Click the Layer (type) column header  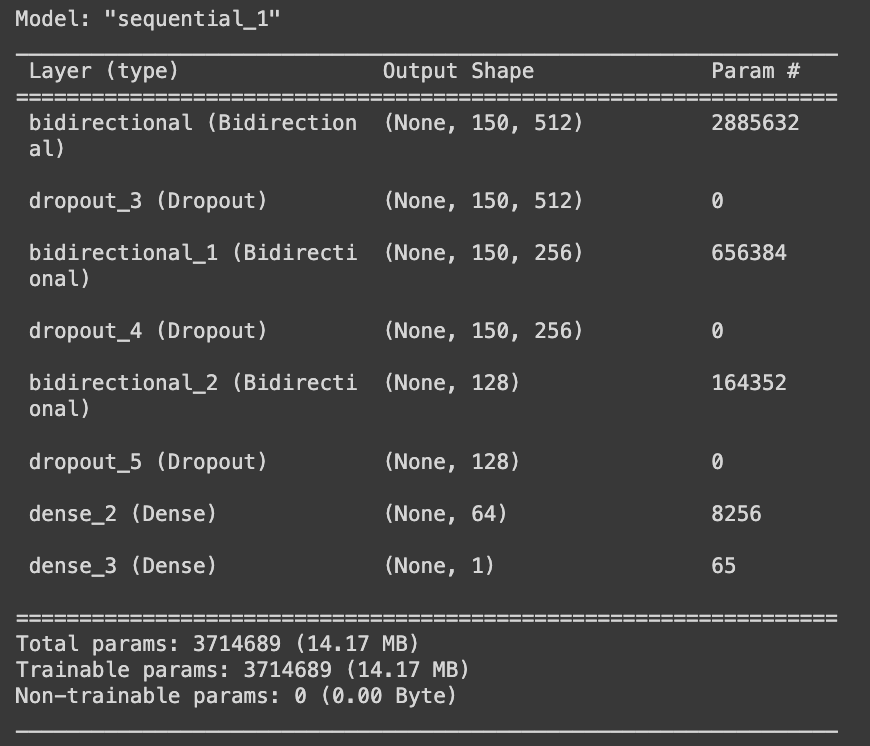tap(104, 71)
